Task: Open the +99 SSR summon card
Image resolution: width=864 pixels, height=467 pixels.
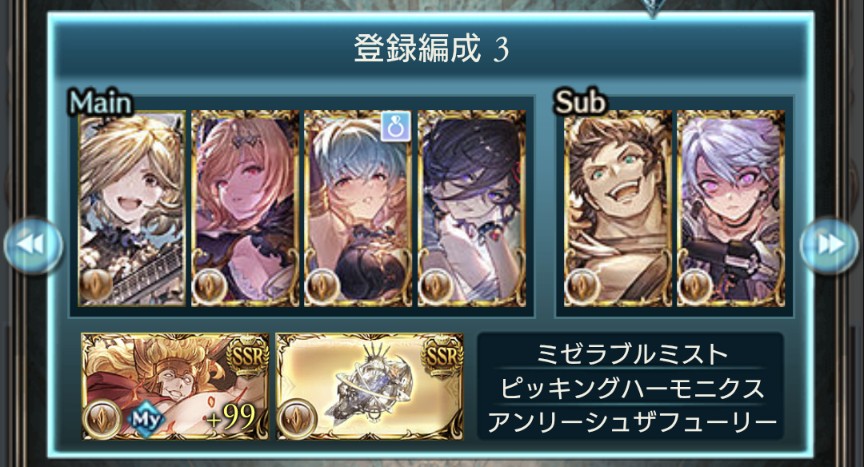Action: pos(175,386)
